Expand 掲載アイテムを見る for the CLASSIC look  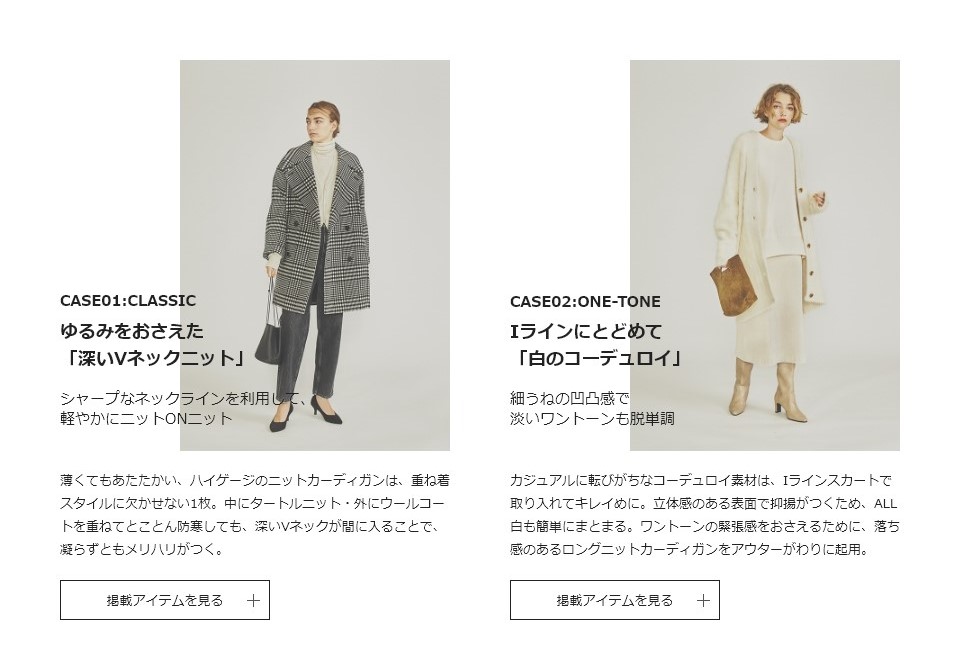pos(165,600)
